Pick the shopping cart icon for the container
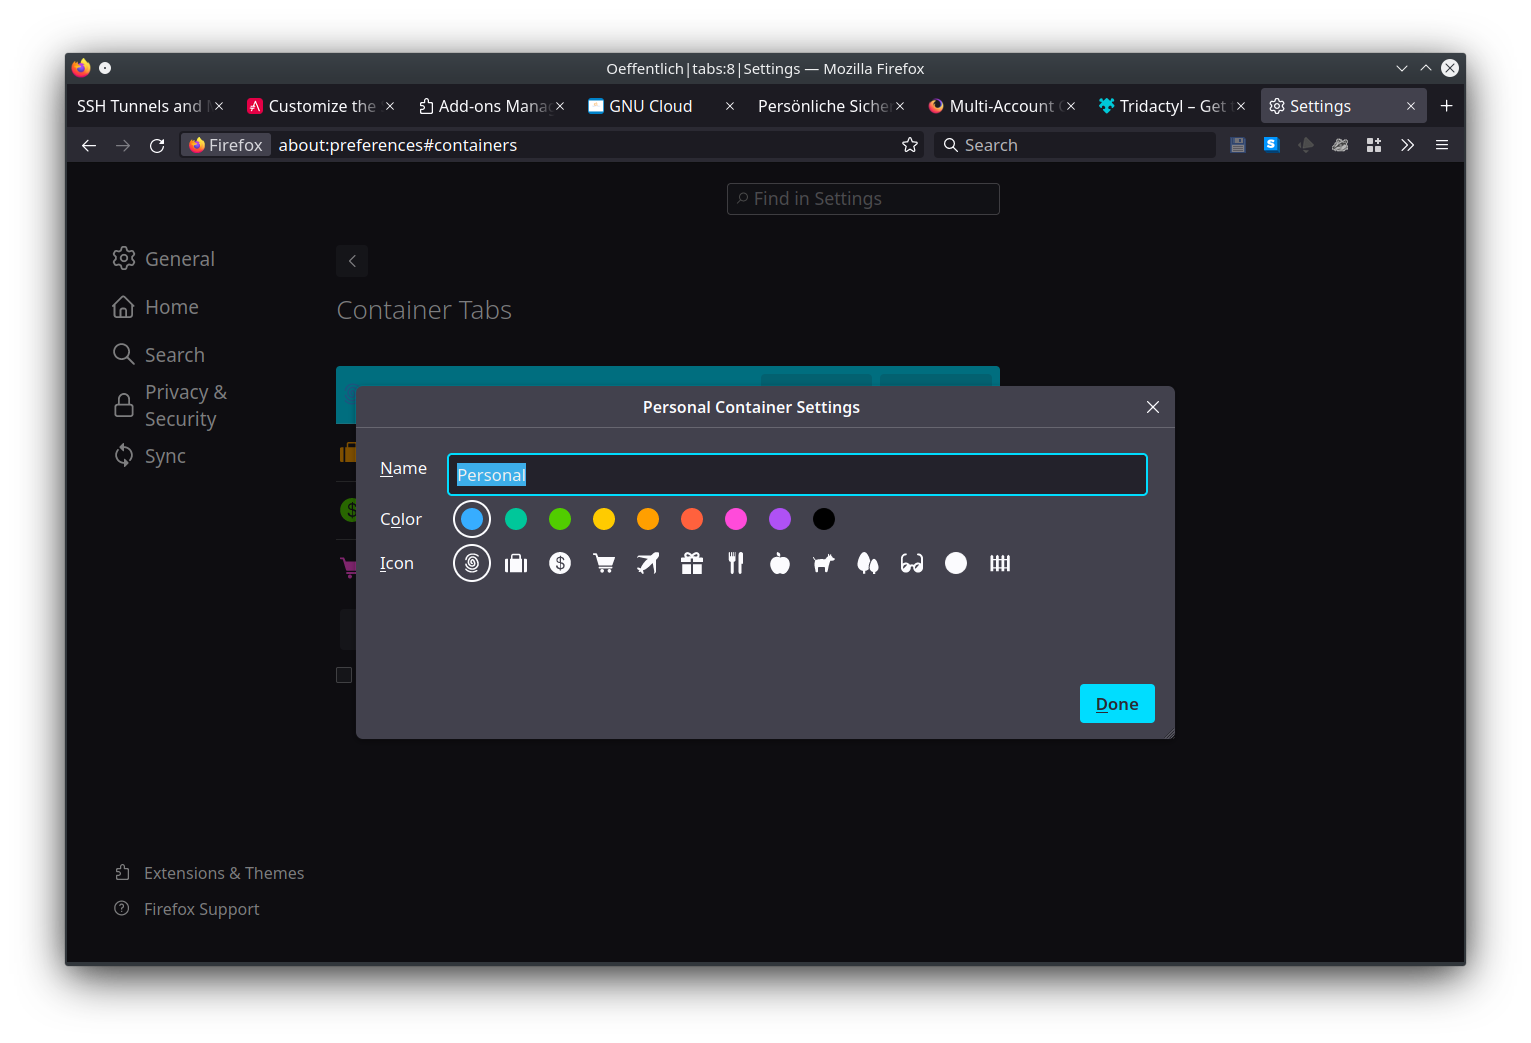The image size is (1531, 1043). (603, 563)
